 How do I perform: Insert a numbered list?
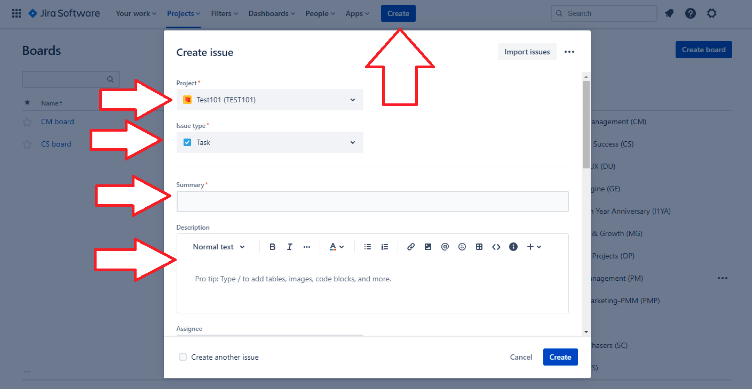385,247
